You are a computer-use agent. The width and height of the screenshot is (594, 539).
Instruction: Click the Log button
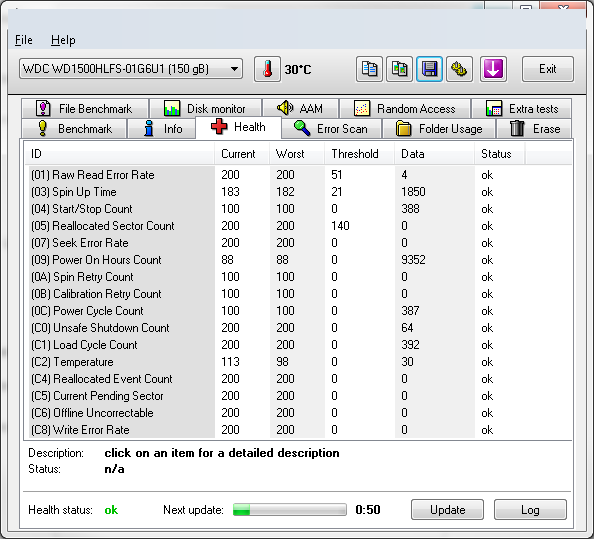tap(530, 509)
